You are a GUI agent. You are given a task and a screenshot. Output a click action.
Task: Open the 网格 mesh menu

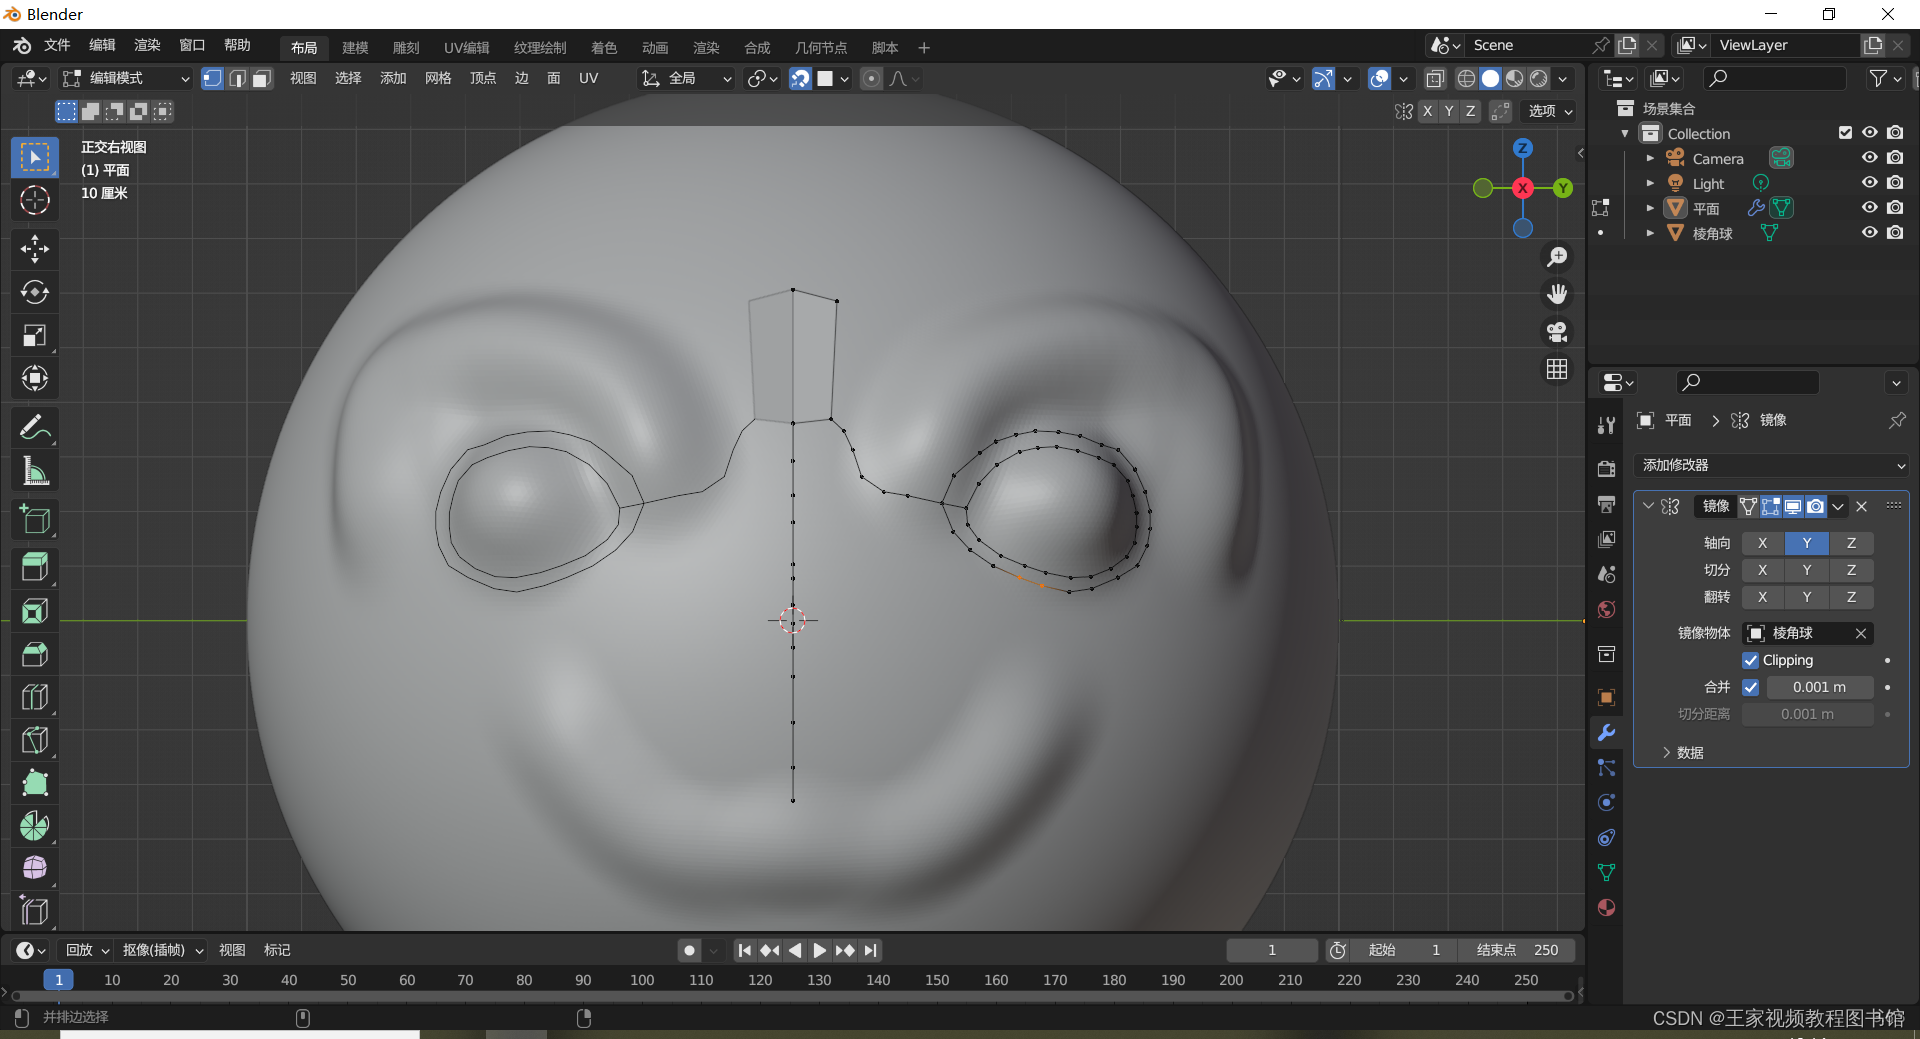point(438,78)
